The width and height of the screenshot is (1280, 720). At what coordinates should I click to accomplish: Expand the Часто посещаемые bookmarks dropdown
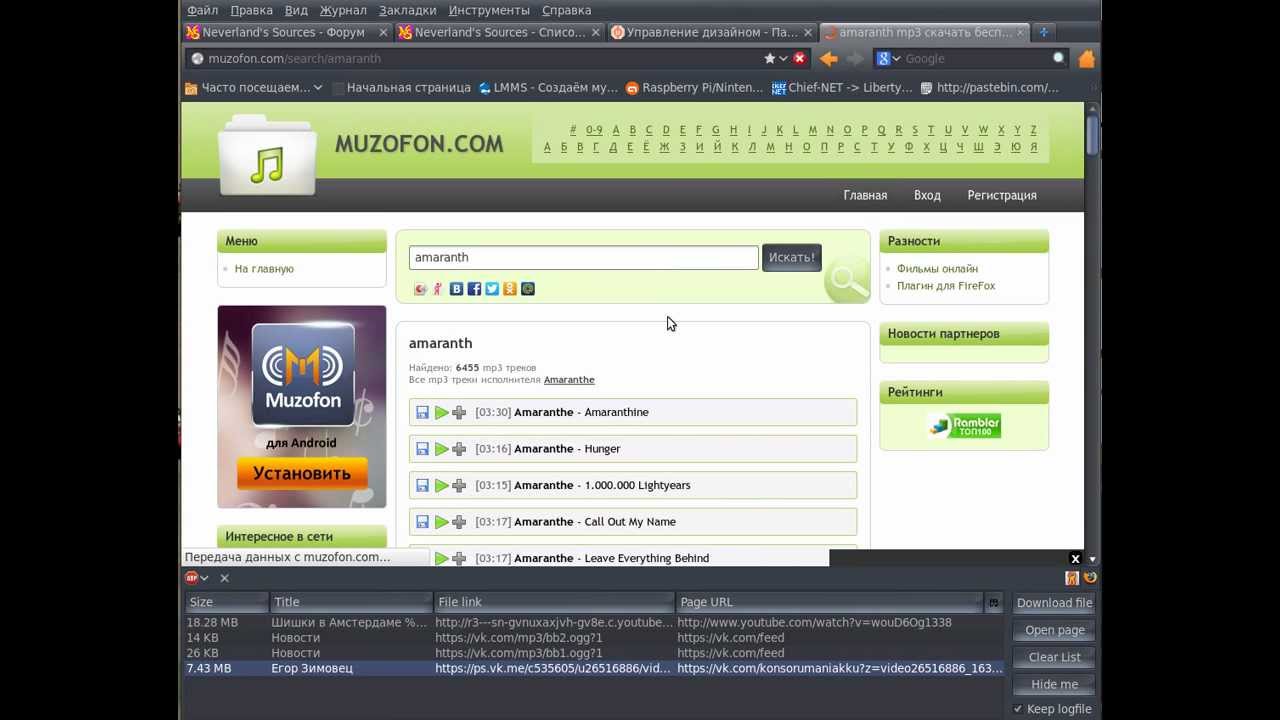point(318,88)
